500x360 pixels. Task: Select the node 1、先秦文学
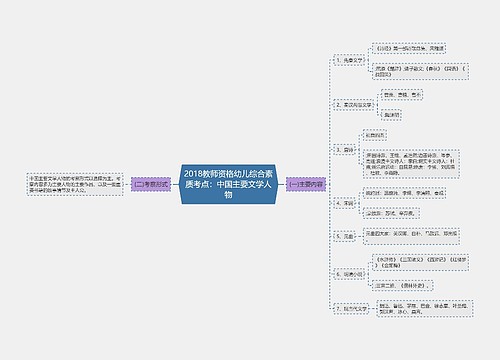(x=349, y=60)
